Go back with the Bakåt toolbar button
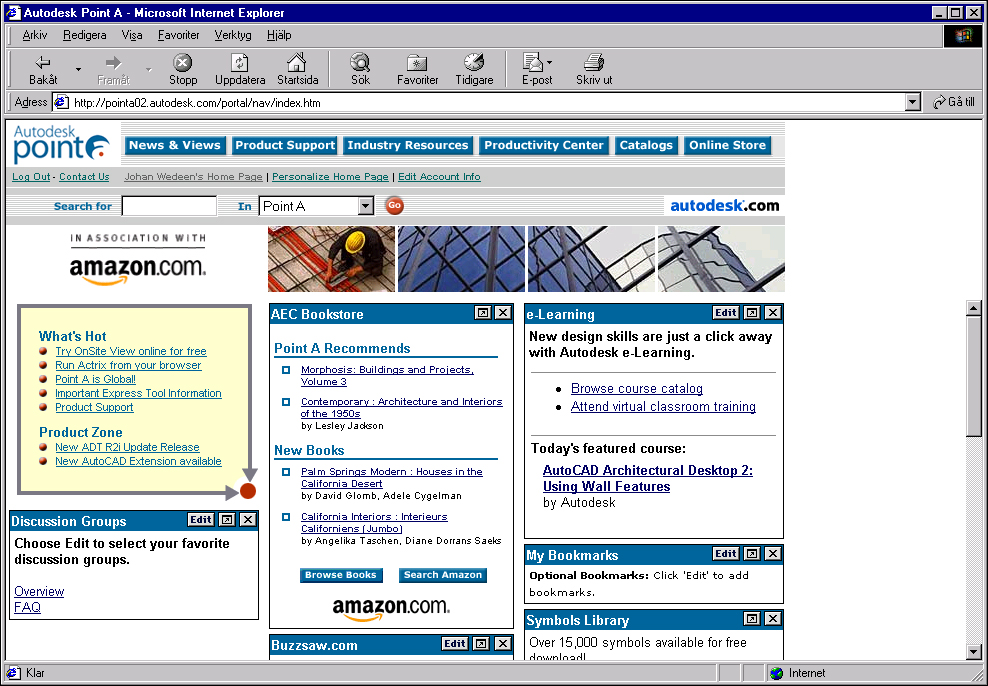988x686 pixels. click(x=43, y=69)
